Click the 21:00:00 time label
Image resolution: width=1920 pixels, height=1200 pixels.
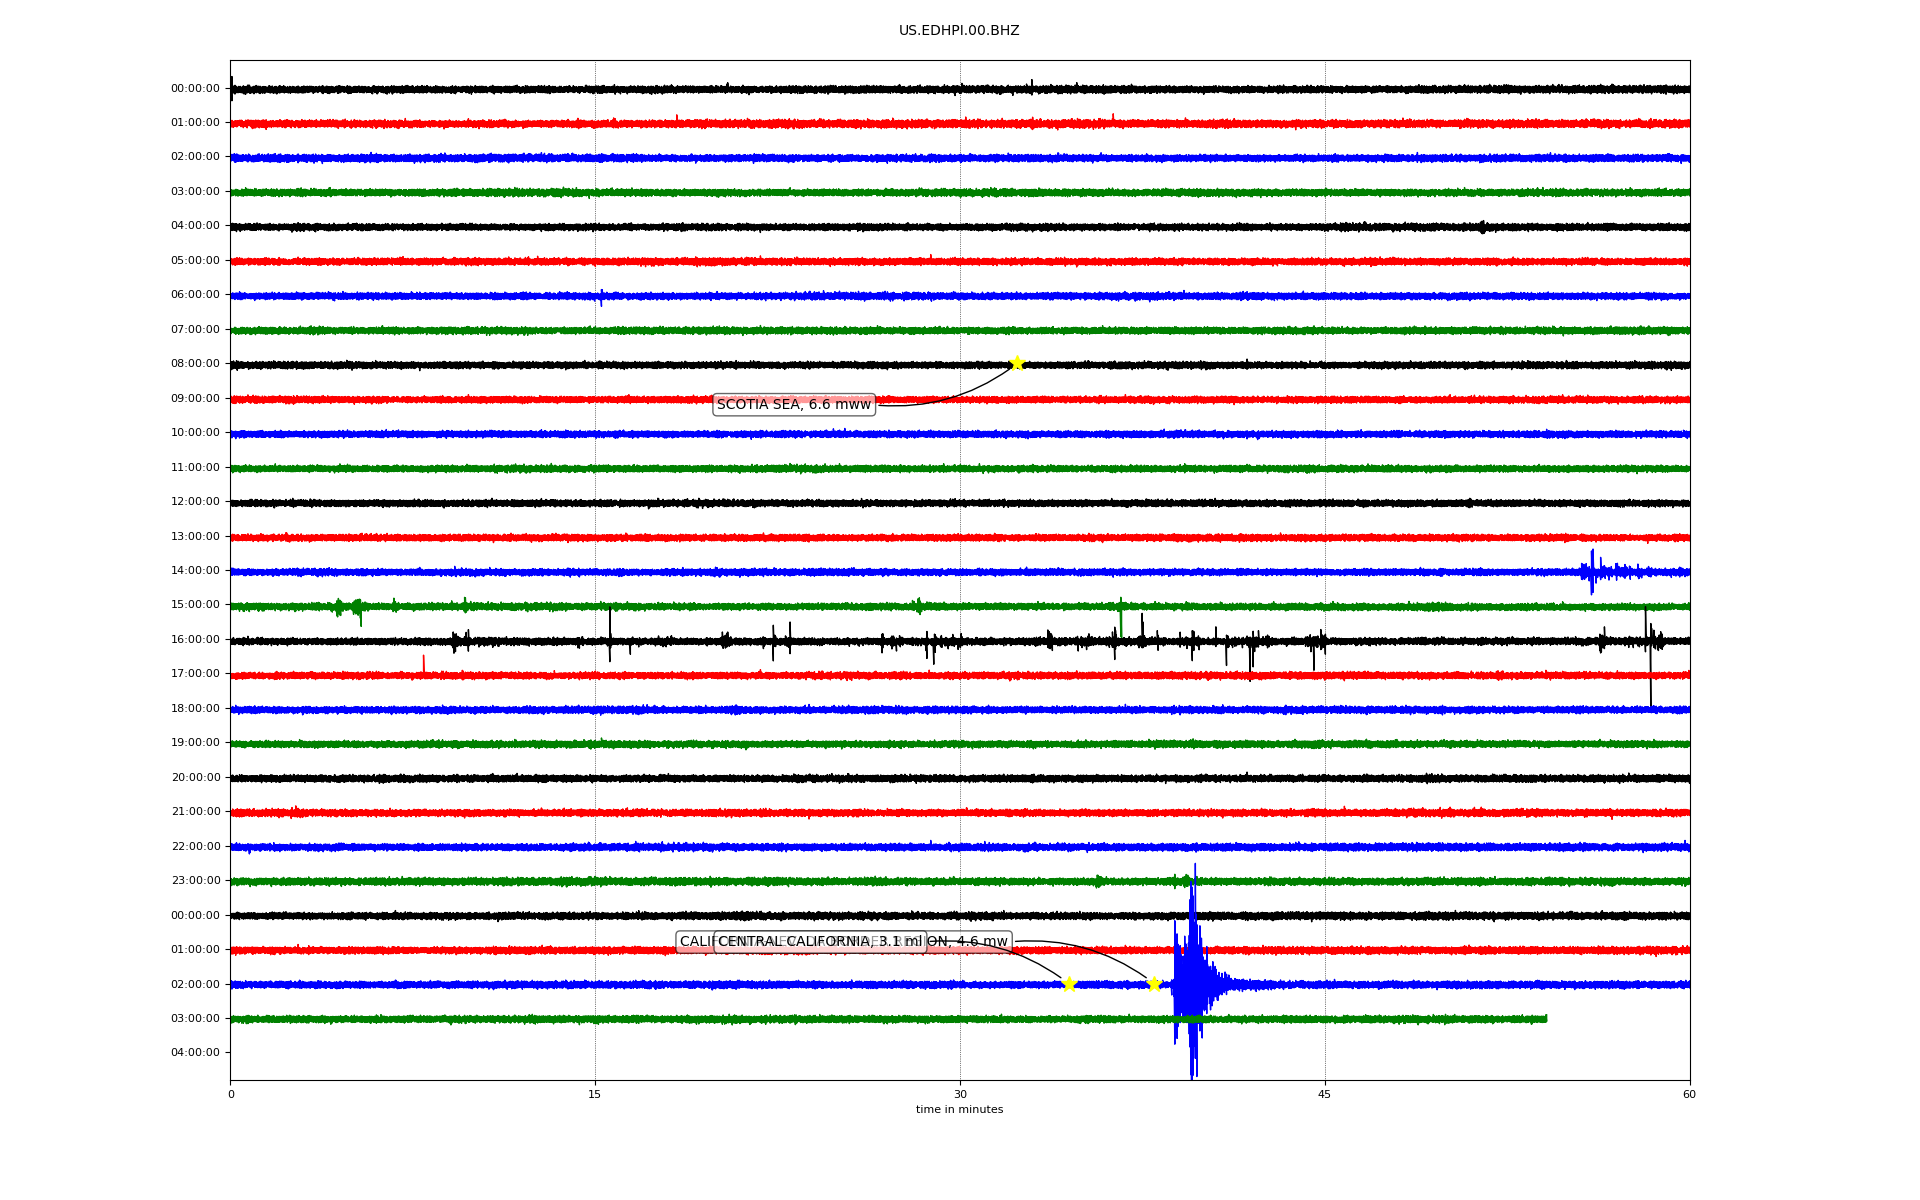click(195, 812)
